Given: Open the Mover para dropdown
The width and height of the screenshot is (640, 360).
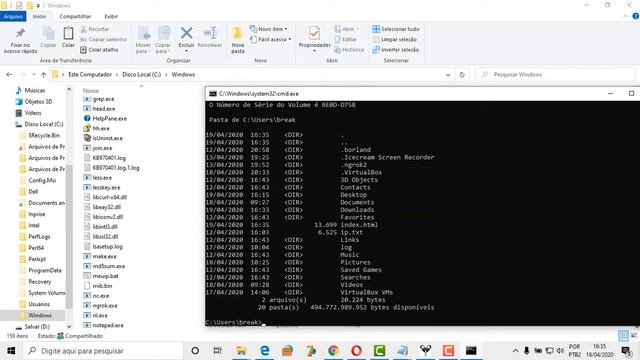Looking at the screenshot, I should point(143,40).
